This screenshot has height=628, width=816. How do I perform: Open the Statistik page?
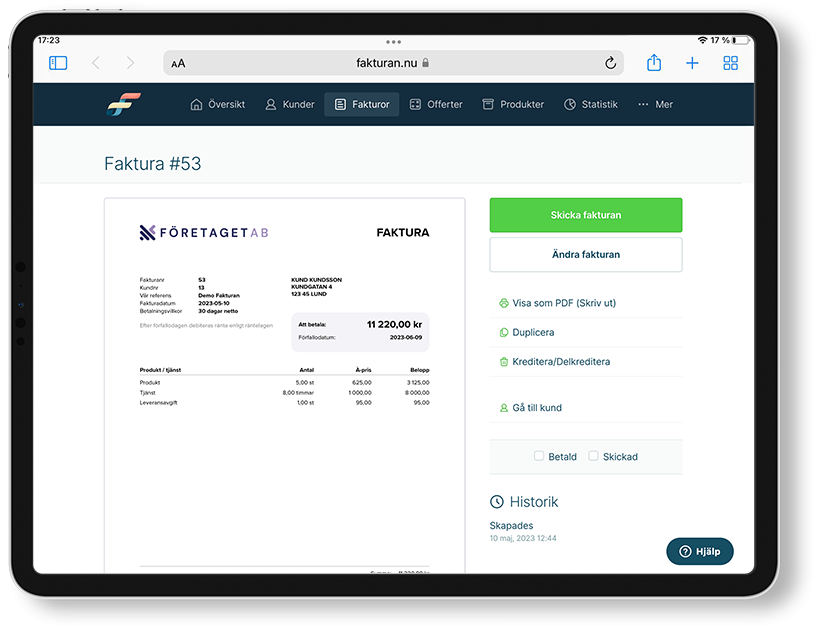click(x=590, y=104)
